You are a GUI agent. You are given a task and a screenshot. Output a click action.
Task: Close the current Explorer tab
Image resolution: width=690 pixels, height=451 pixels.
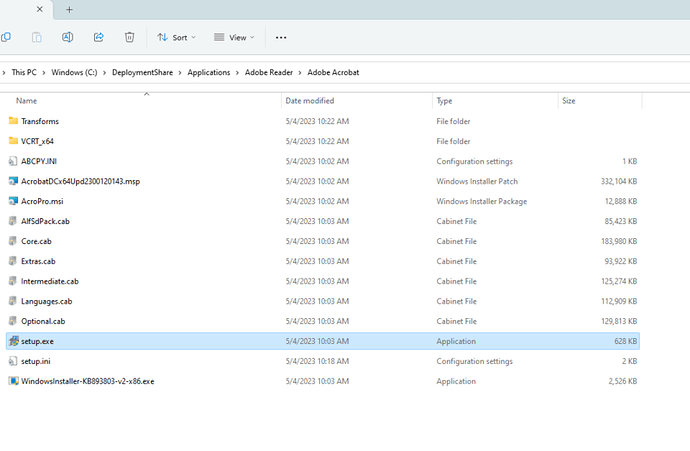(39, 9)
